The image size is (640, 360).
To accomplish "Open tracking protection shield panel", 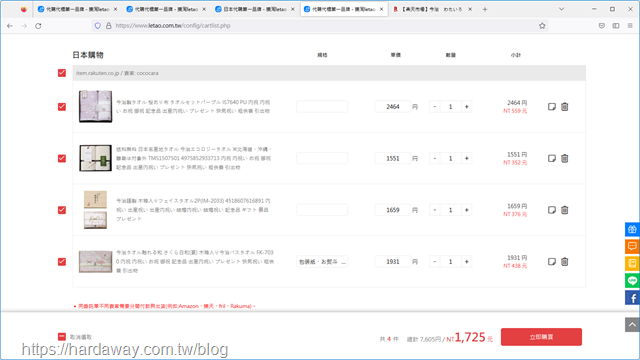I will click(98, 26).
